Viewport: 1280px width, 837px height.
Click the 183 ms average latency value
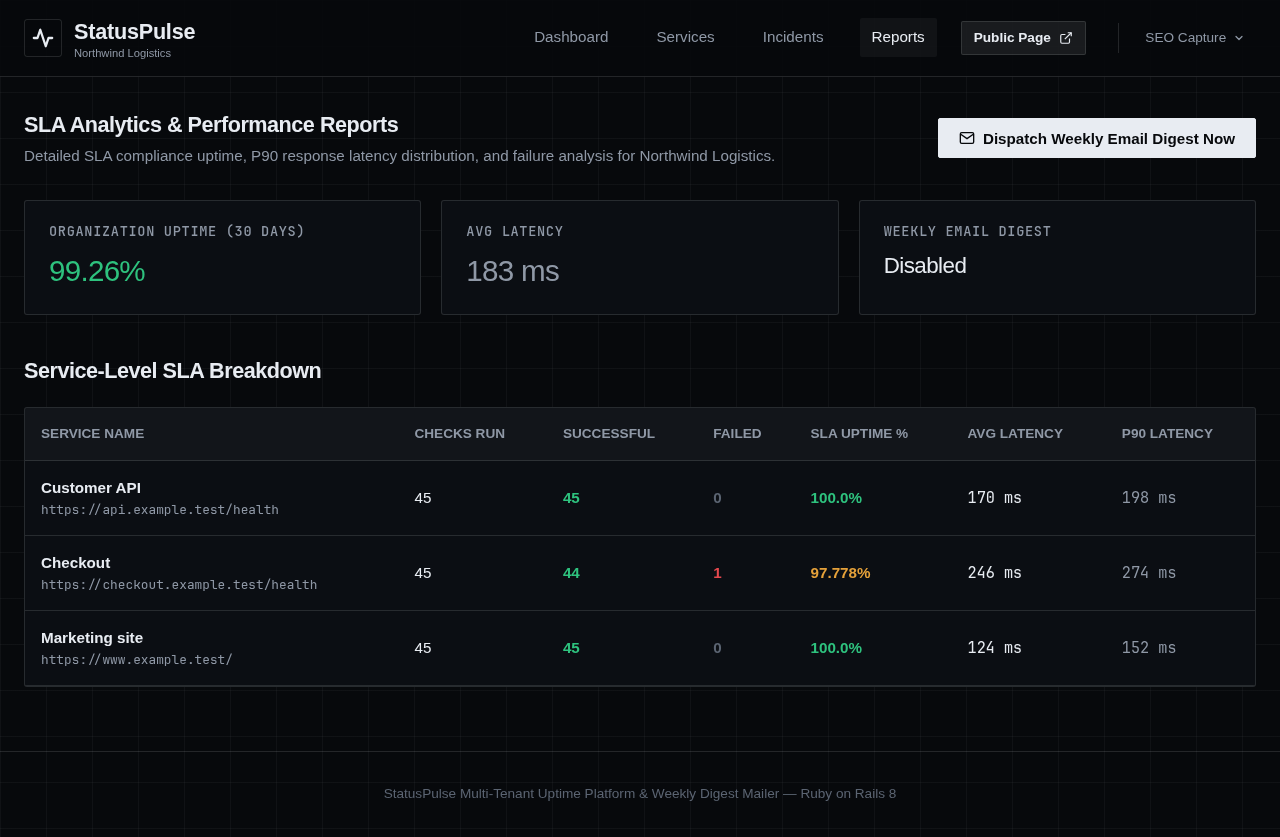point(512,271)
